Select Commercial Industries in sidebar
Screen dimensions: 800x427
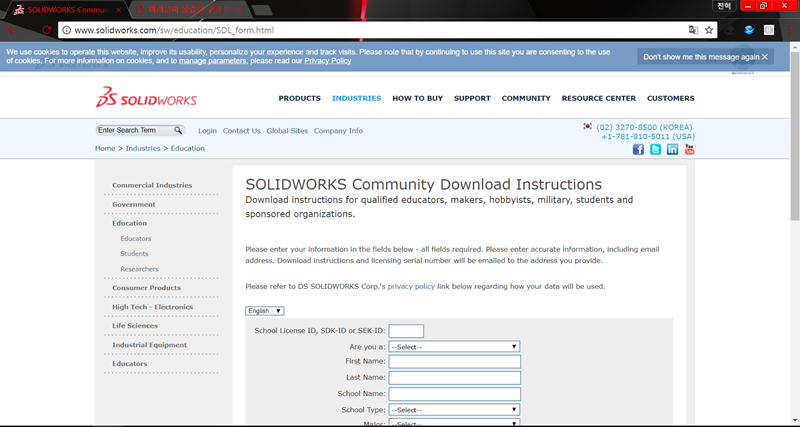click(152, 185)
